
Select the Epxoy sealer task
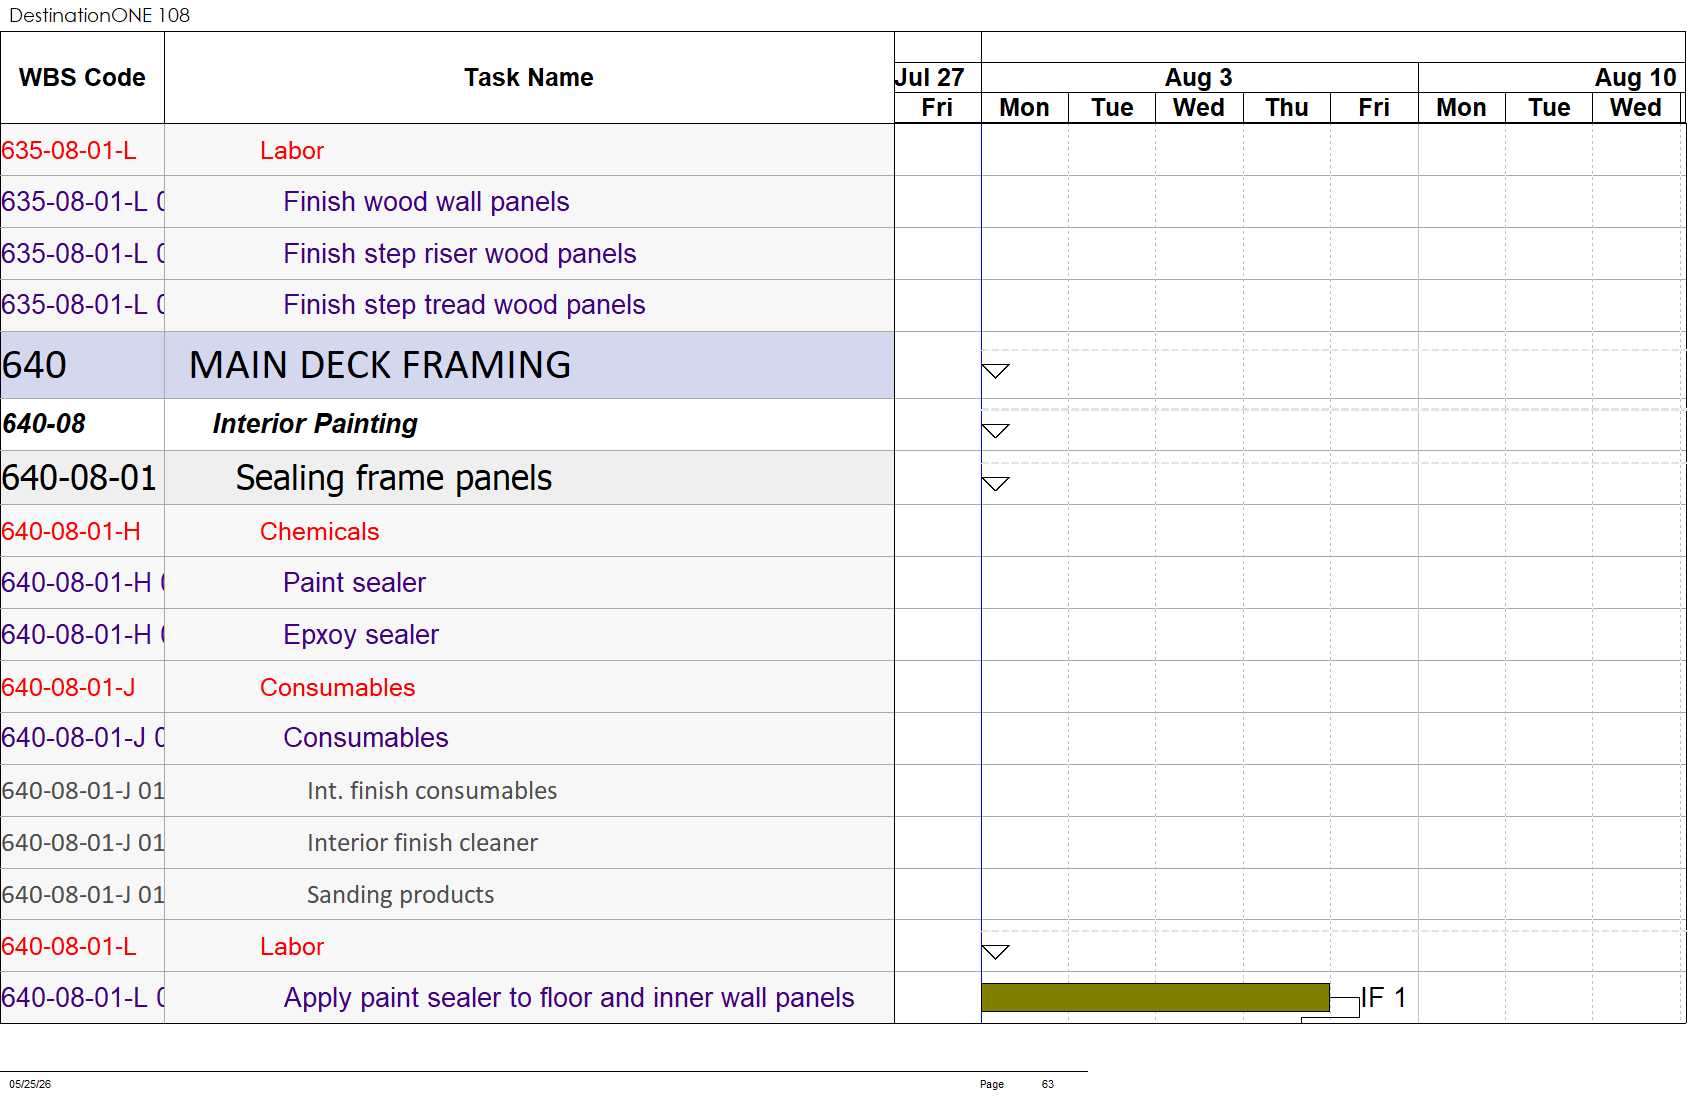(x=361, y=635)
